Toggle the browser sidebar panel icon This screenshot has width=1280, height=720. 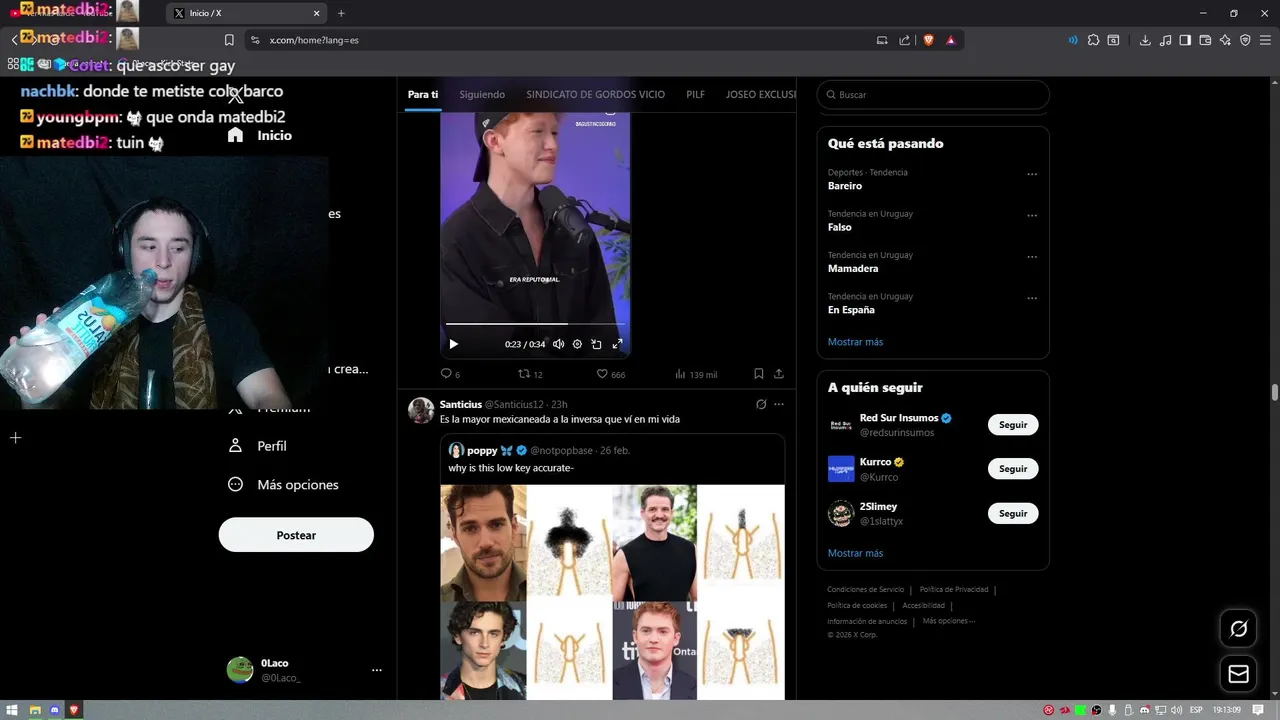1185,40
